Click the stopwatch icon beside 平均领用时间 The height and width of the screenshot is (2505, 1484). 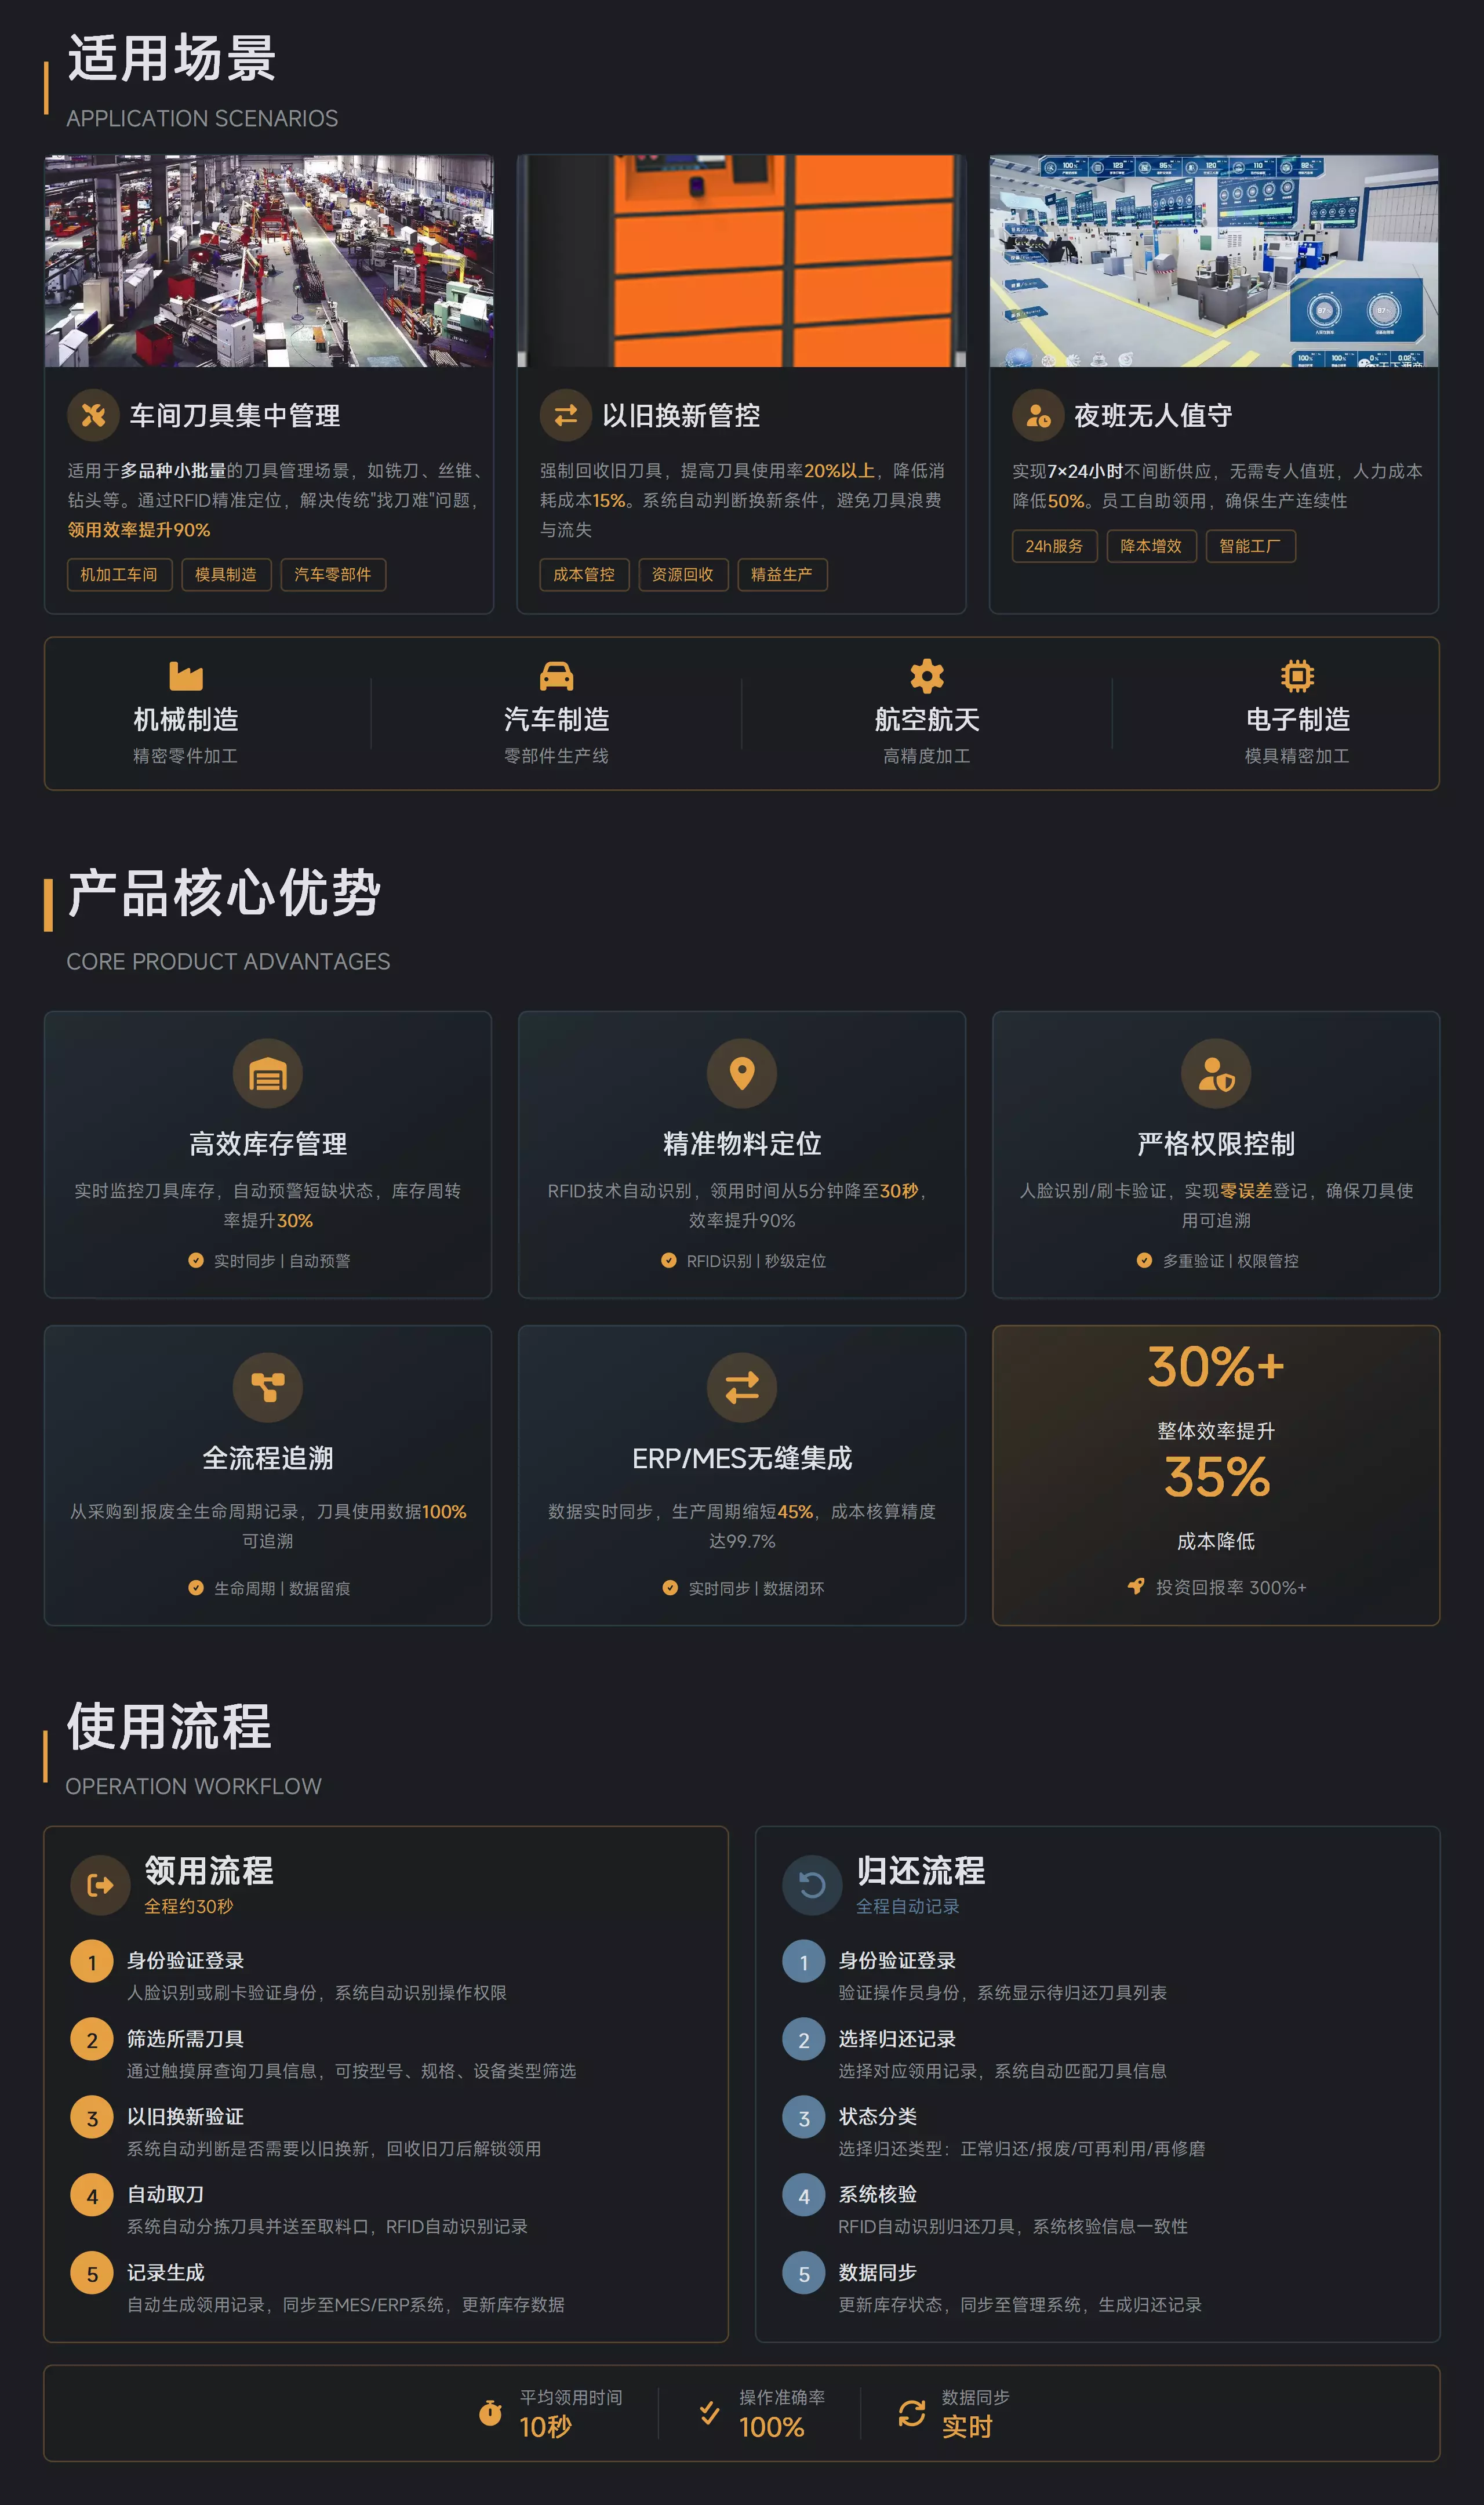(x=490, y=2413)
